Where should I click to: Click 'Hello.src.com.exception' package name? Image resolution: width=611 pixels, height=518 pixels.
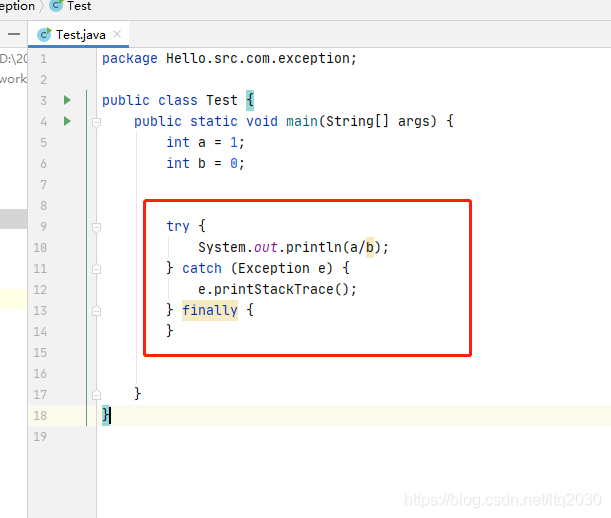pos(258,58)
